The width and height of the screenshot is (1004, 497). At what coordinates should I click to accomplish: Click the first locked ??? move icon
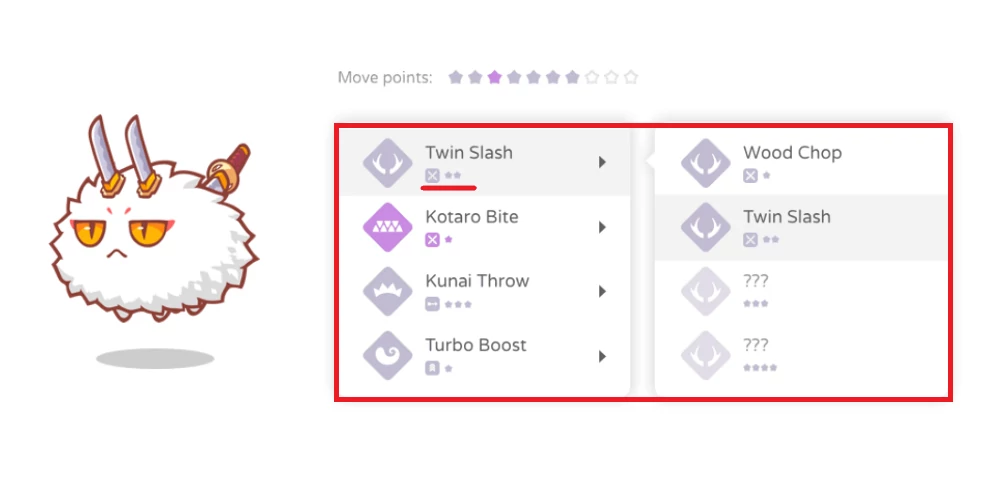706,292
